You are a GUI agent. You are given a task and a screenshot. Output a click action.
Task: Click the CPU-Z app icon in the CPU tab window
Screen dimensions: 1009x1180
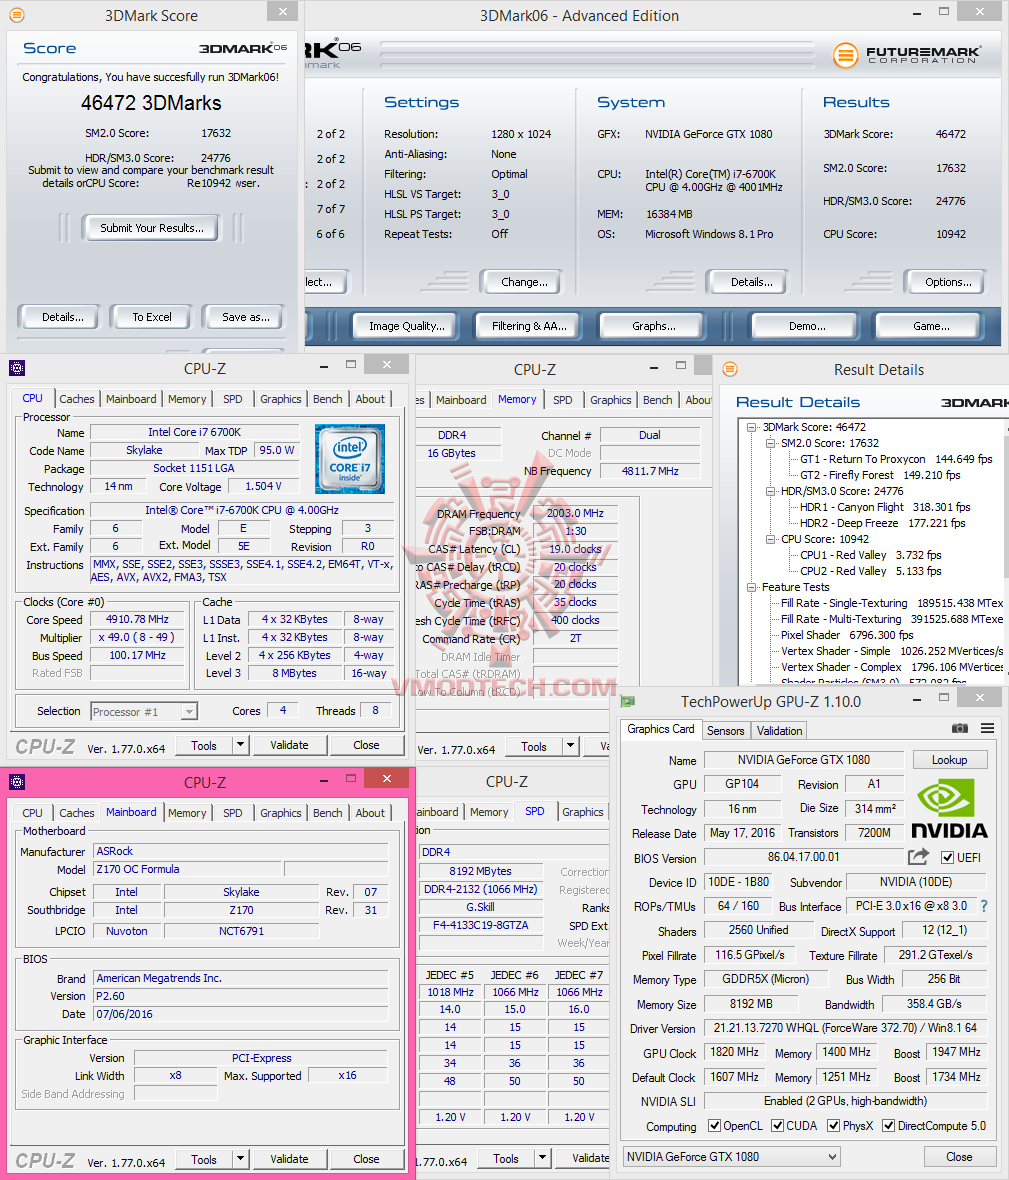(17, 368)
